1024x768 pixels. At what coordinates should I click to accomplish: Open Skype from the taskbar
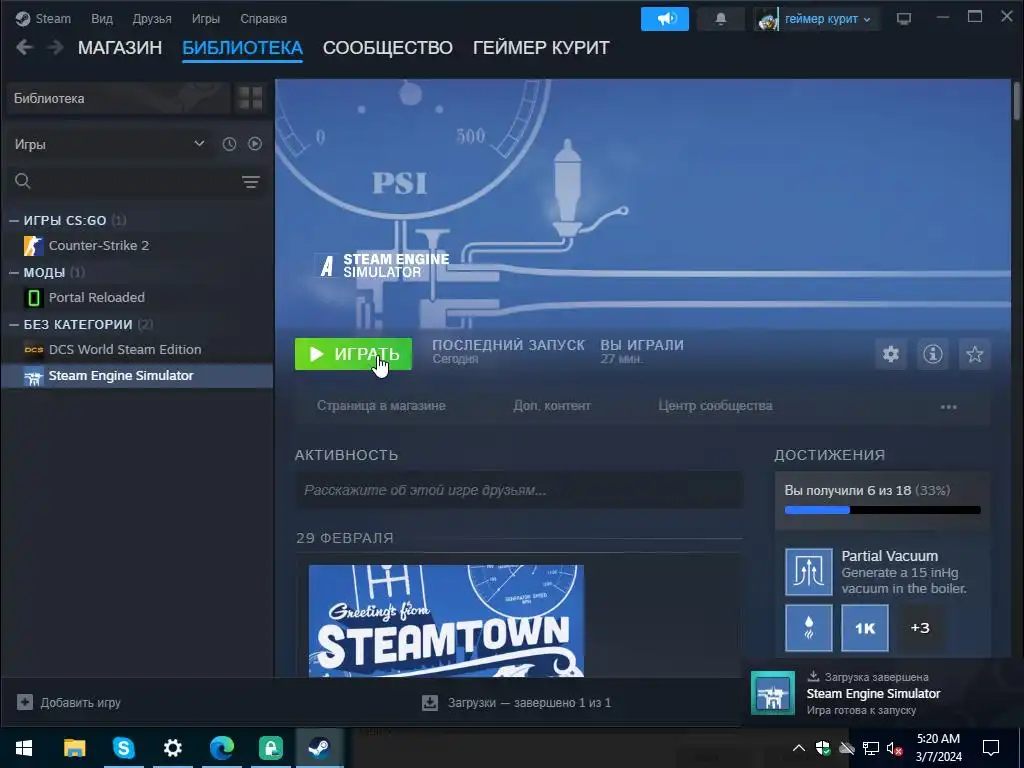(123, 748)
